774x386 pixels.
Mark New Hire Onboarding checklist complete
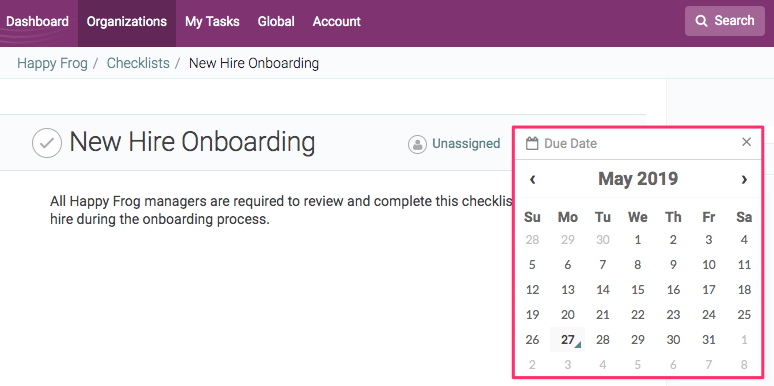click(x=47, y=143)
